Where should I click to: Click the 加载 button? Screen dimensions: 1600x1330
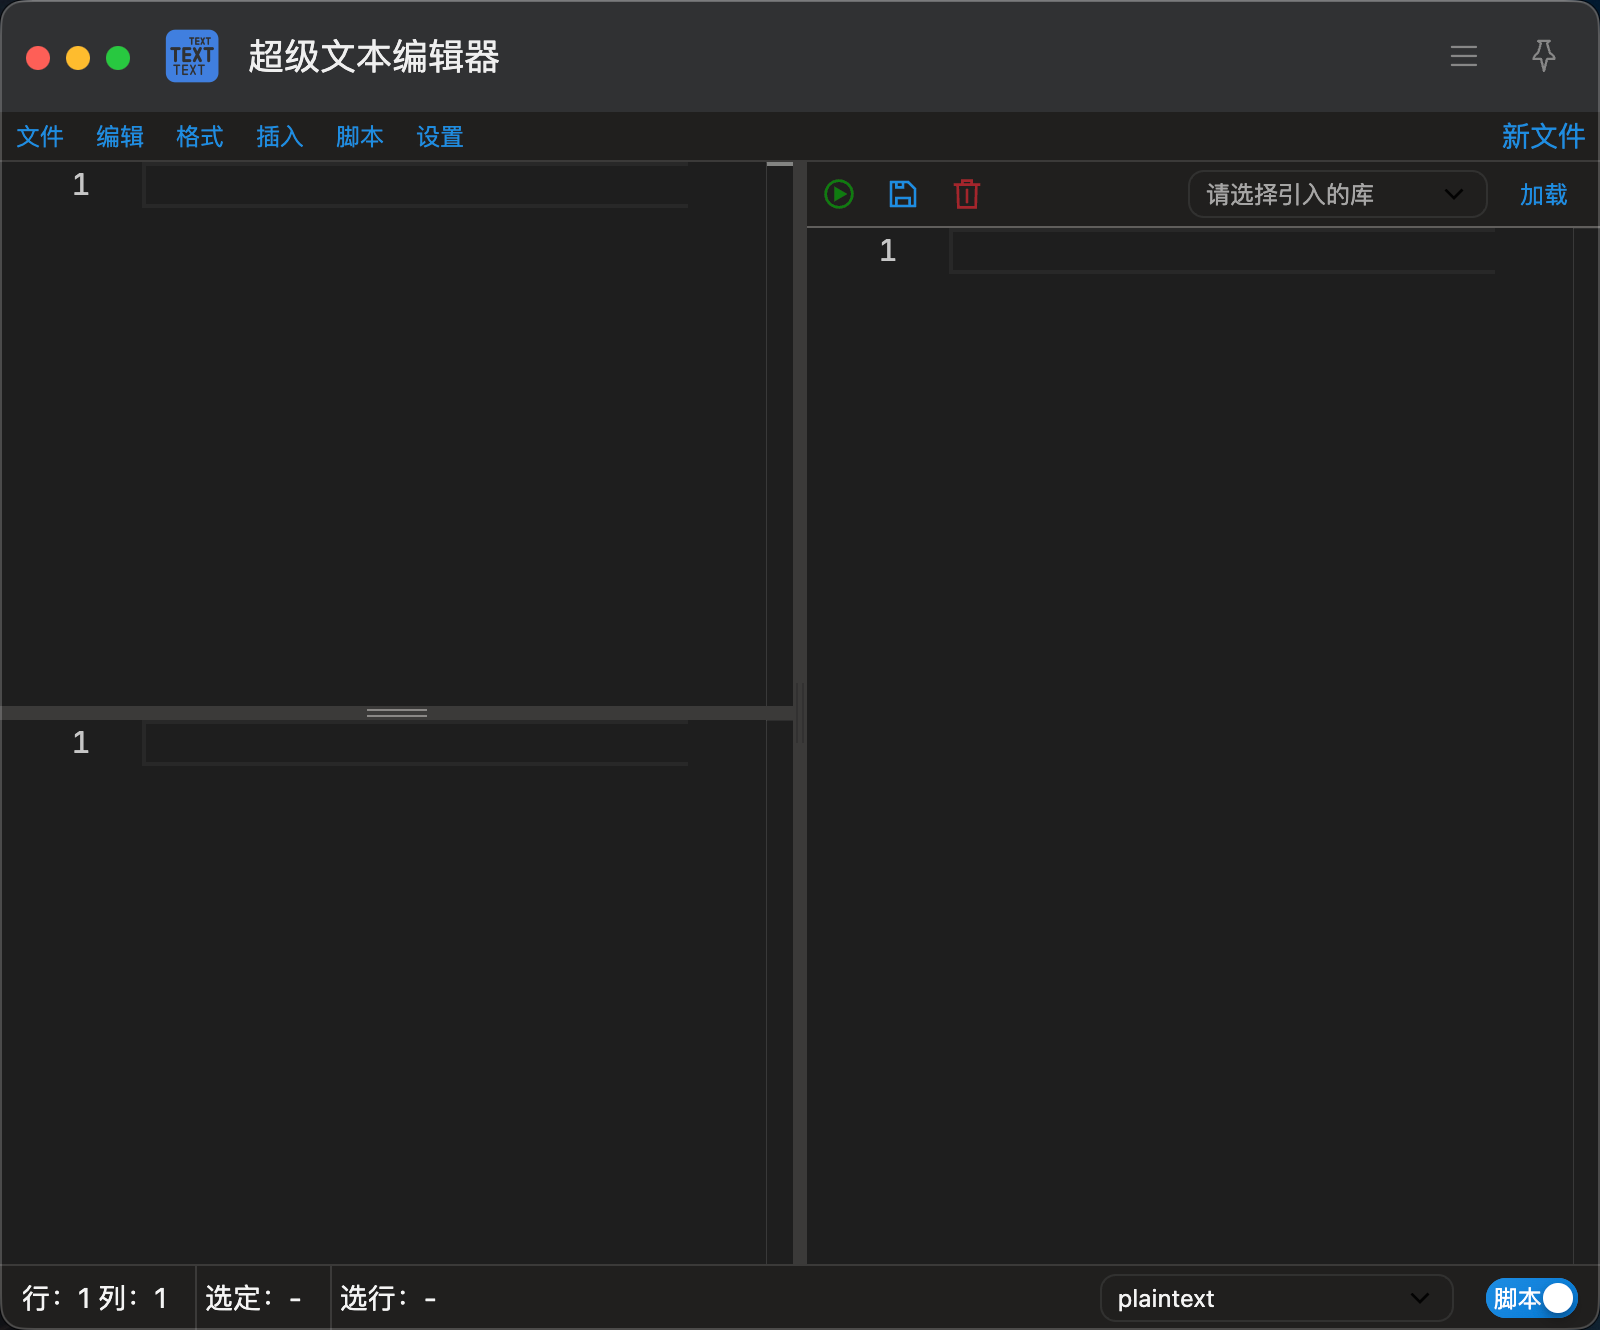[x=1544, y=194]
